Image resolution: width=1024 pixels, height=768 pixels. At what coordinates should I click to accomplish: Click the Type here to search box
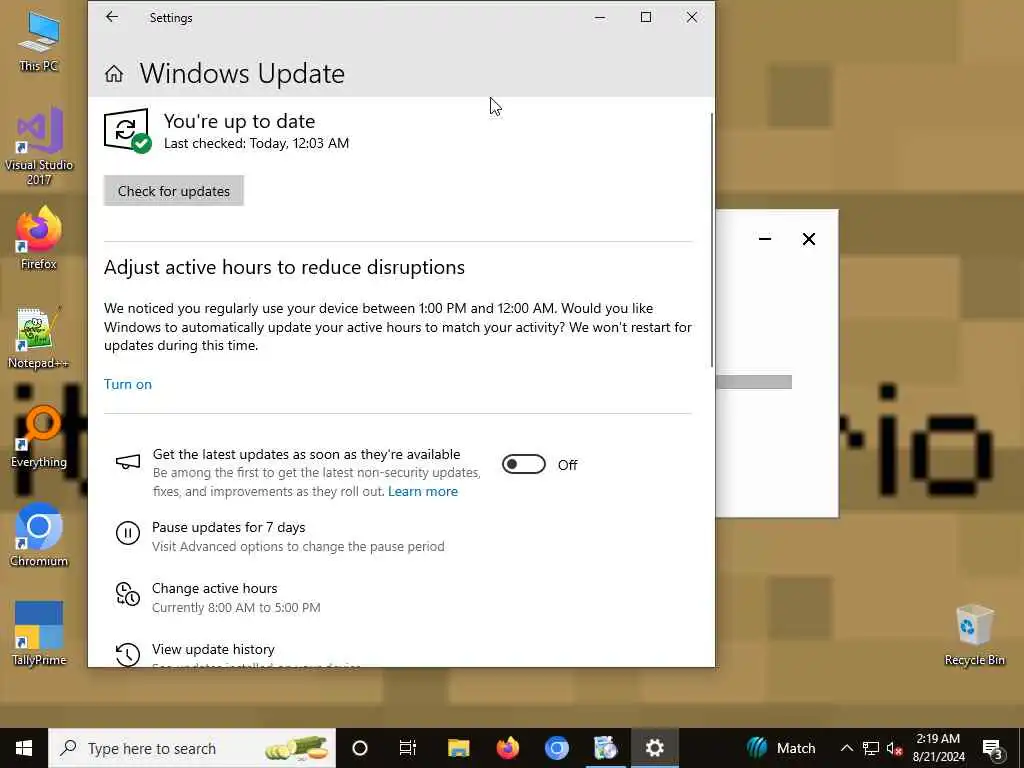click(x=193, y=748)
